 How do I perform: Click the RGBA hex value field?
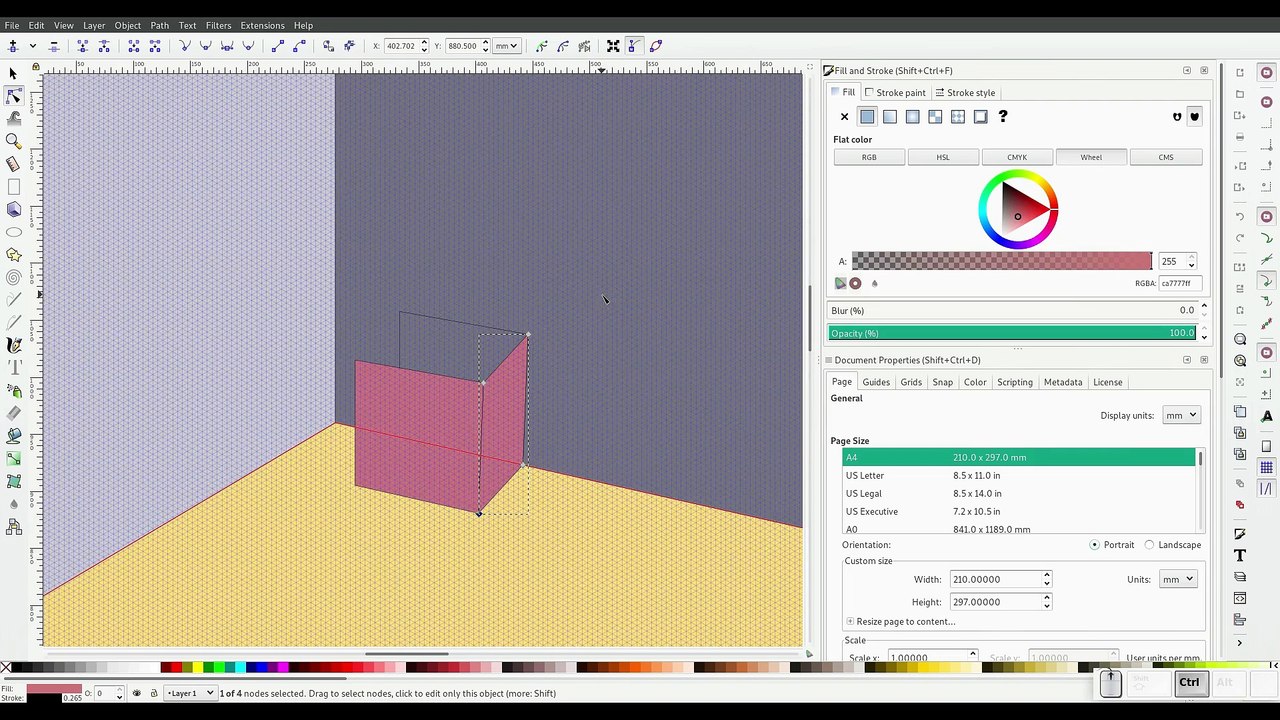coord(1178,283)
